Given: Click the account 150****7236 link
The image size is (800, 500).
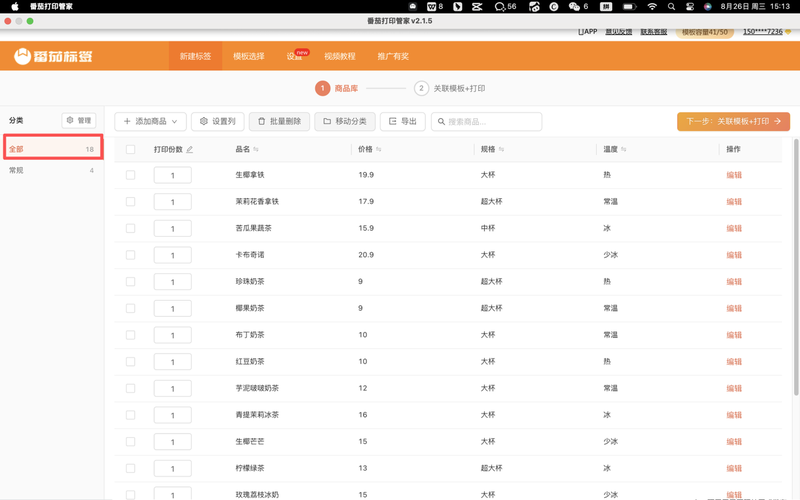Looking at the screenshot, I should (x=762, y=32).
